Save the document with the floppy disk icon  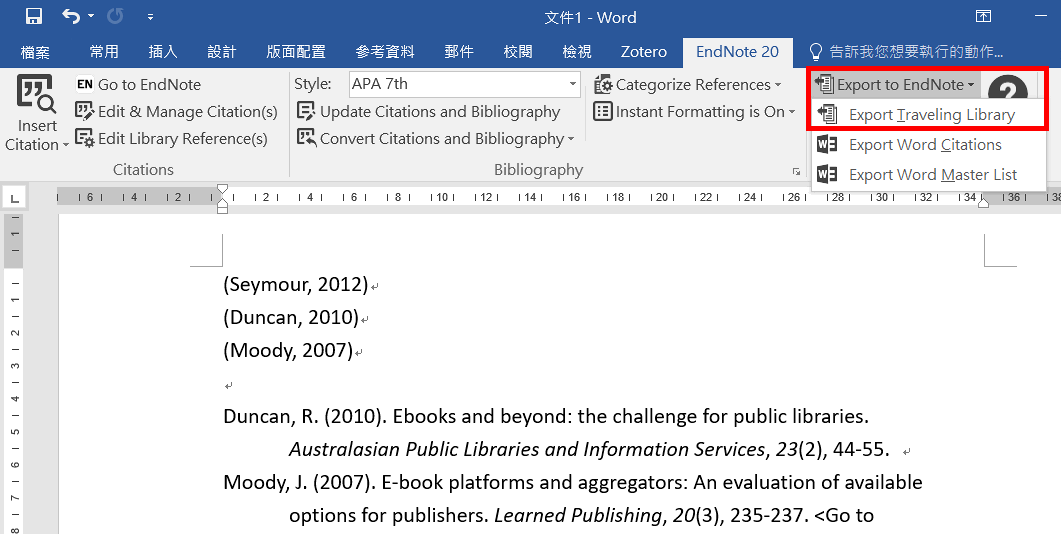[x=34, y=16]
